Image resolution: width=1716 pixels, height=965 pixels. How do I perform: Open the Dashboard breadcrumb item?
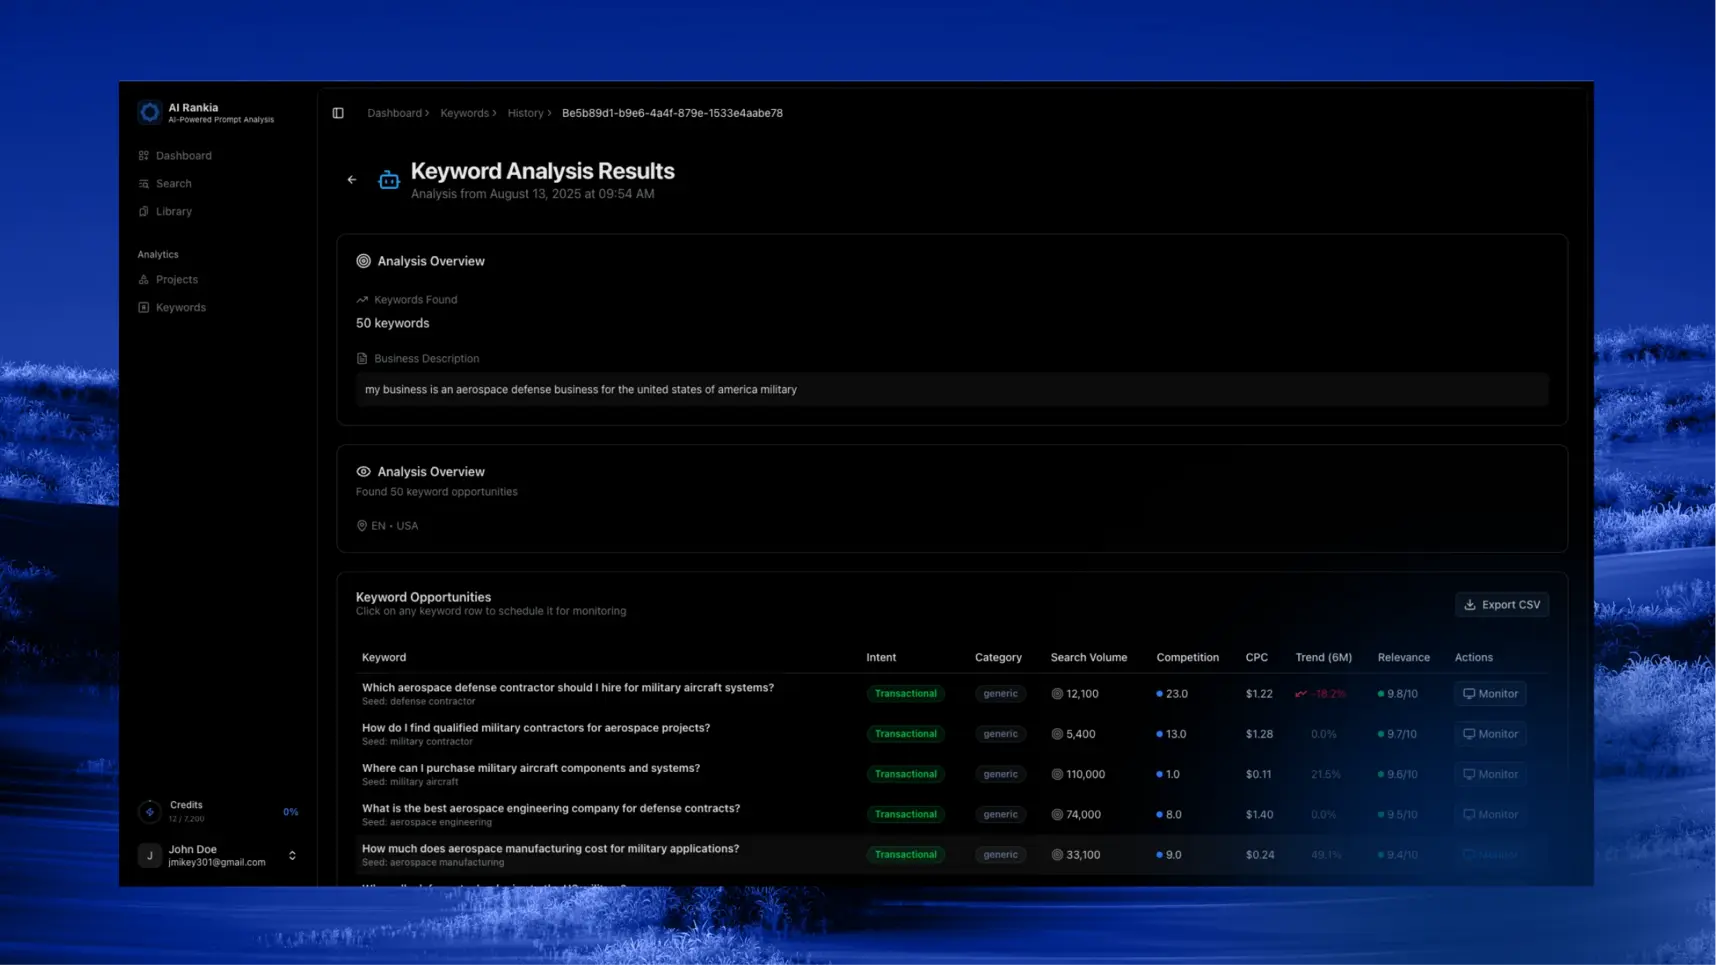pyautogui.click(x=395, y=113)
